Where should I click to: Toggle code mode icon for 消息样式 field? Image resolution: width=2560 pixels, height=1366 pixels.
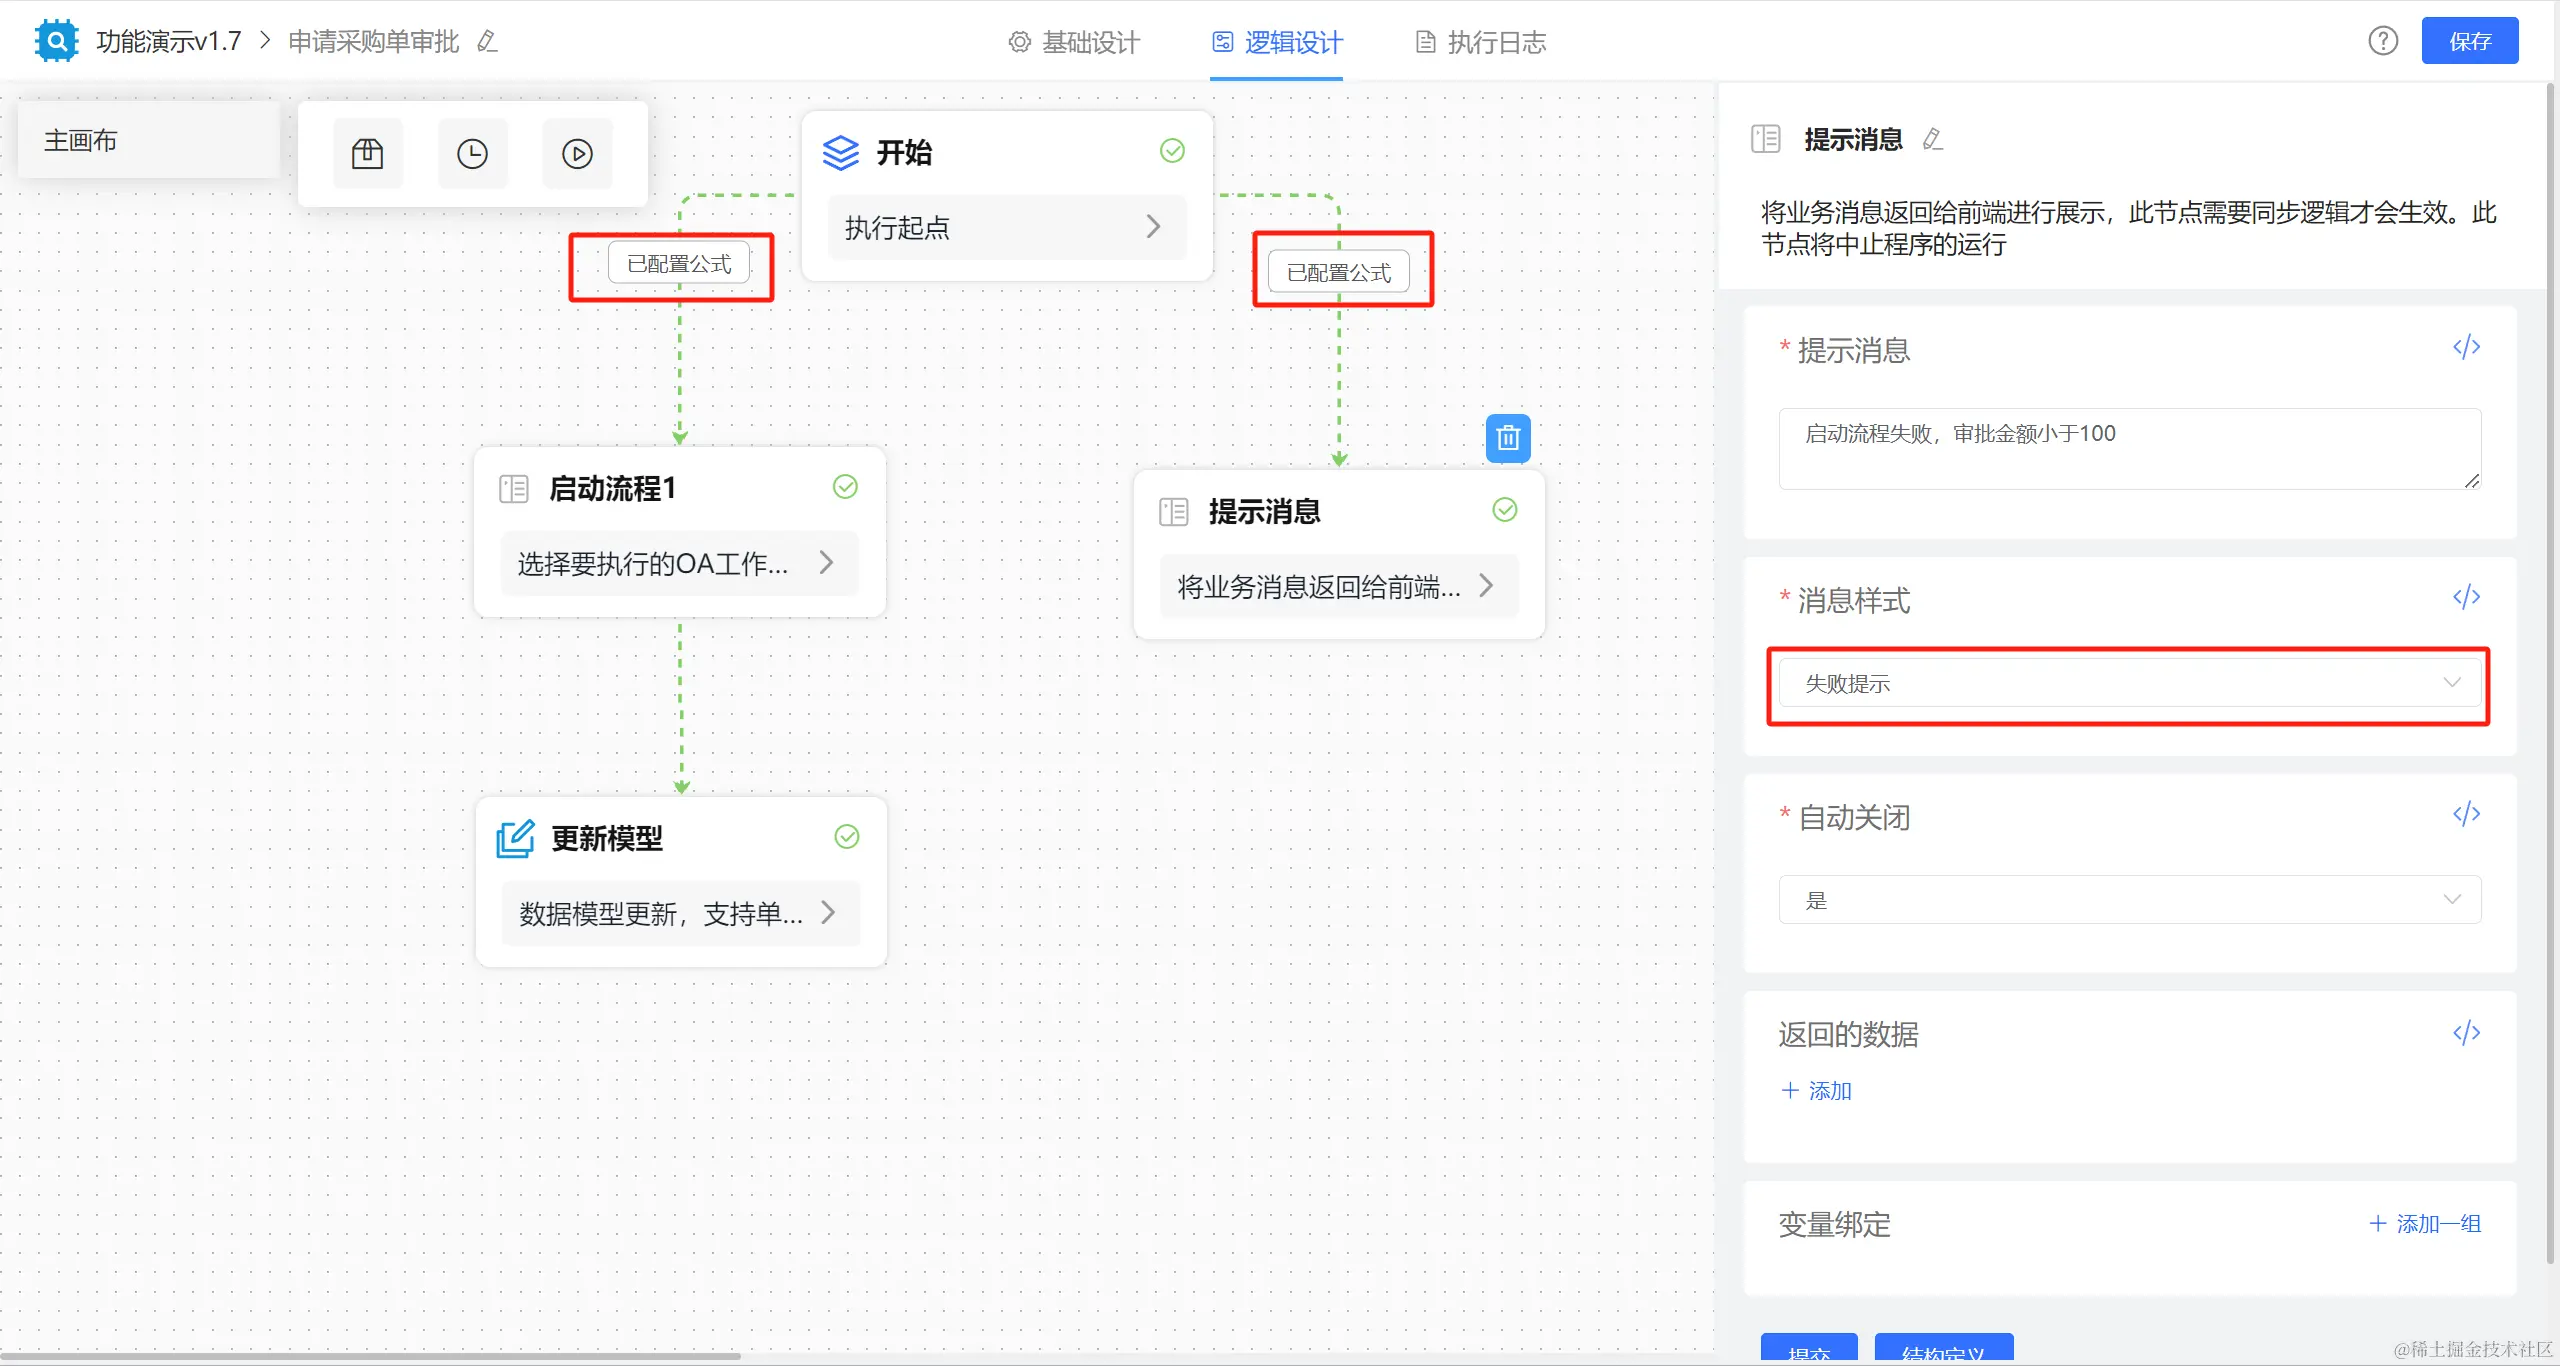[x=2466, y=597]
